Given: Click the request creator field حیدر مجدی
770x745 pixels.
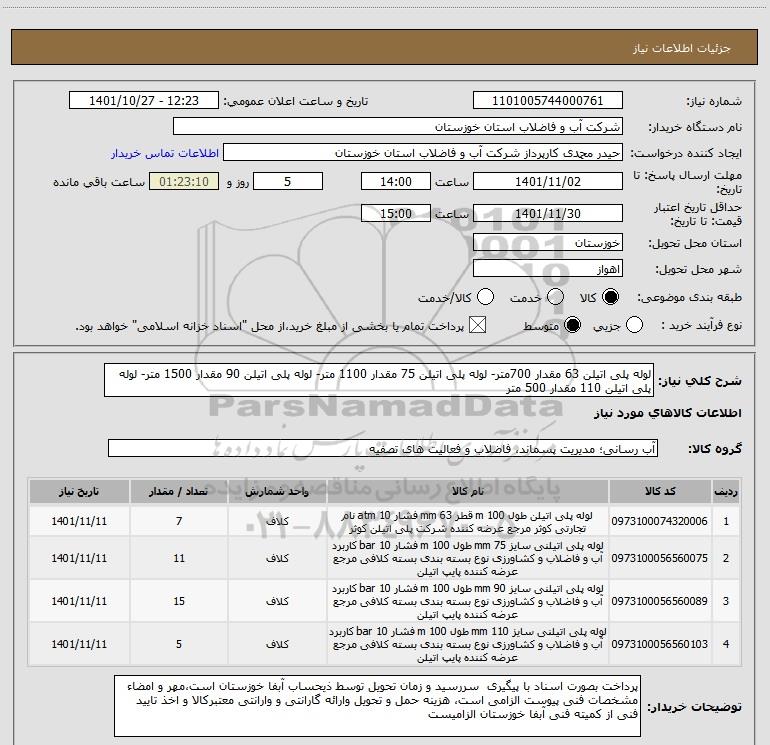Looking at the screenshot, I should click(x=423, y=153).
